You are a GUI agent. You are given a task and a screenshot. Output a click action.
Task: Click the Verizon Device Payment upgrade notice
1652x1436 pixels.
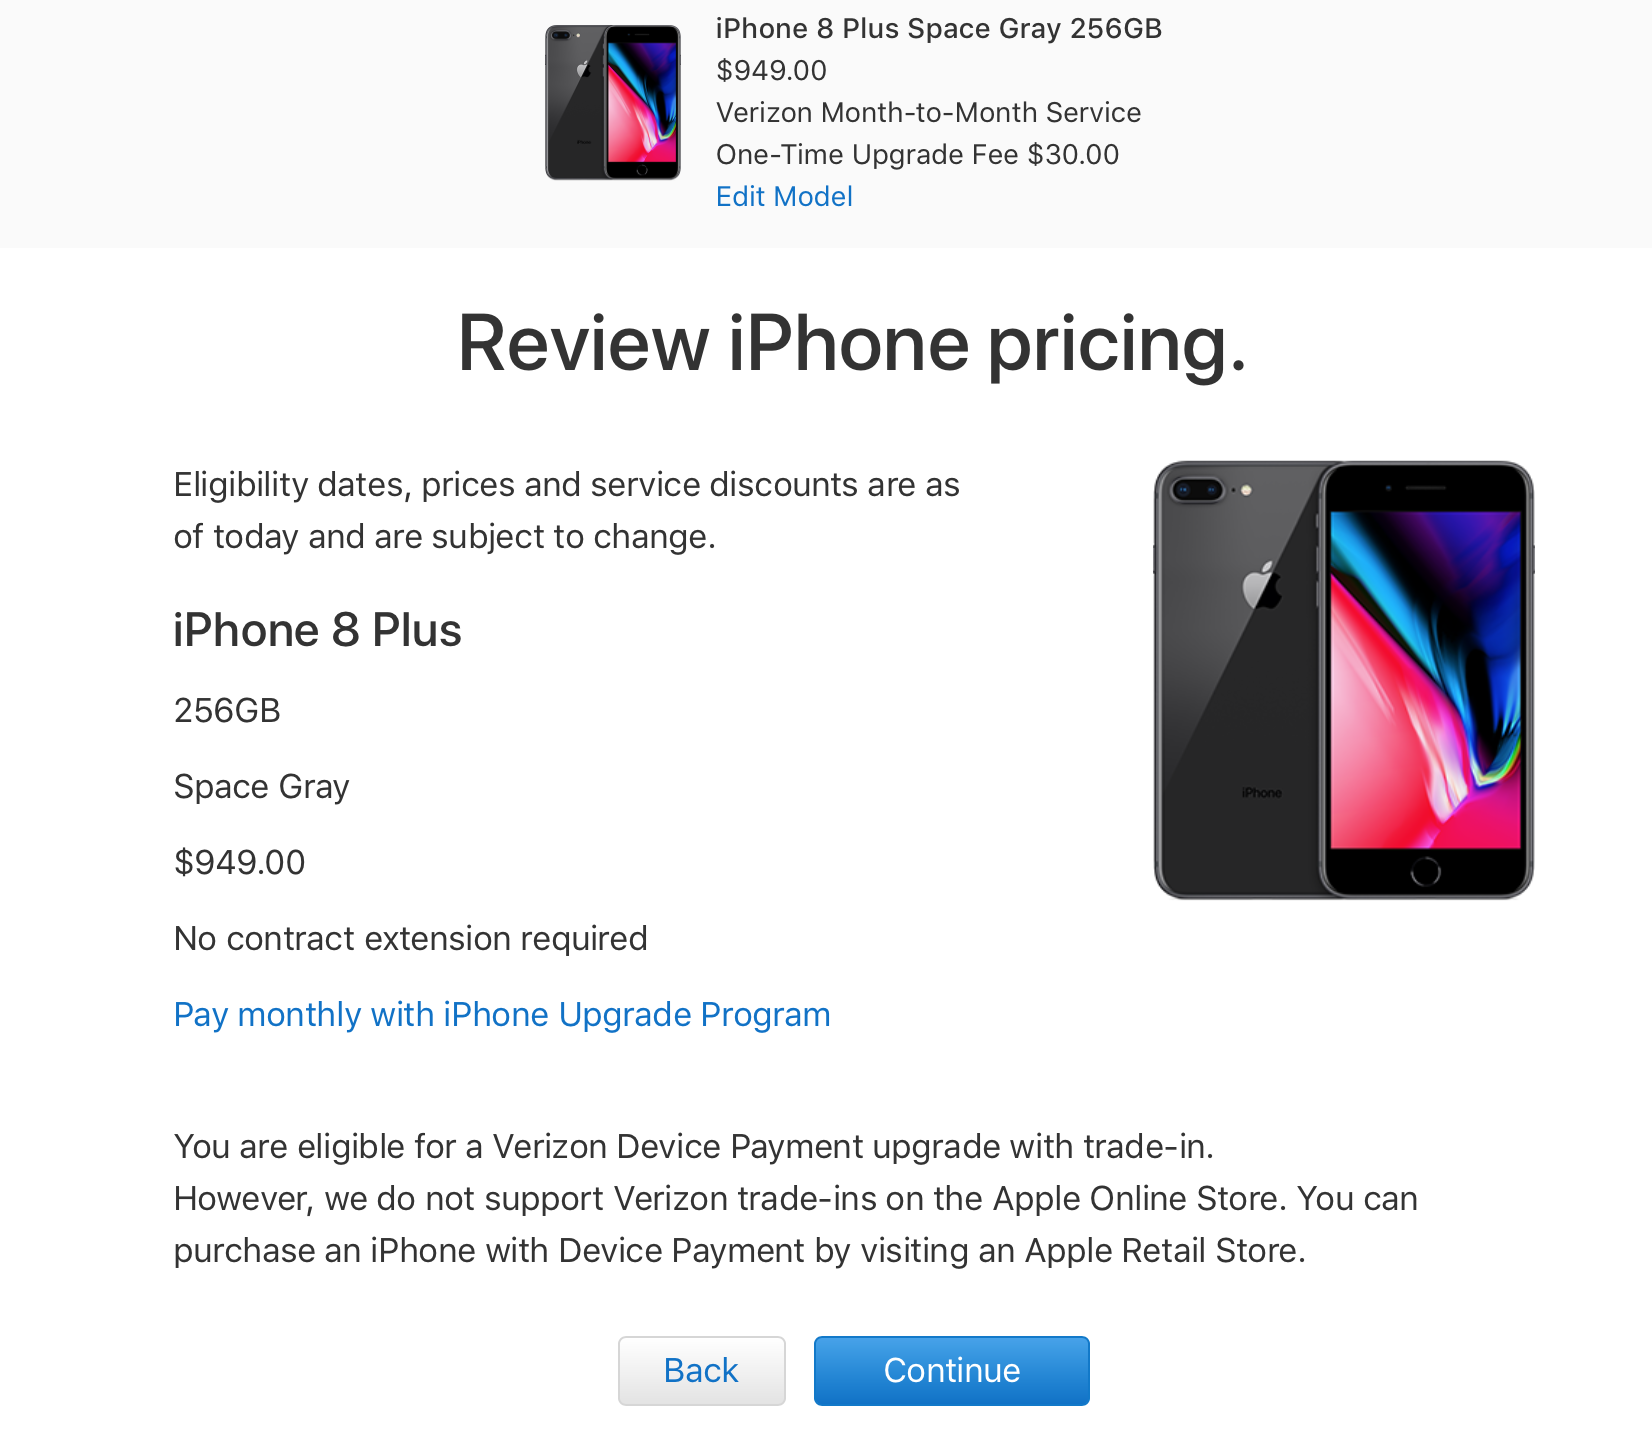[x=796, y=1198]
